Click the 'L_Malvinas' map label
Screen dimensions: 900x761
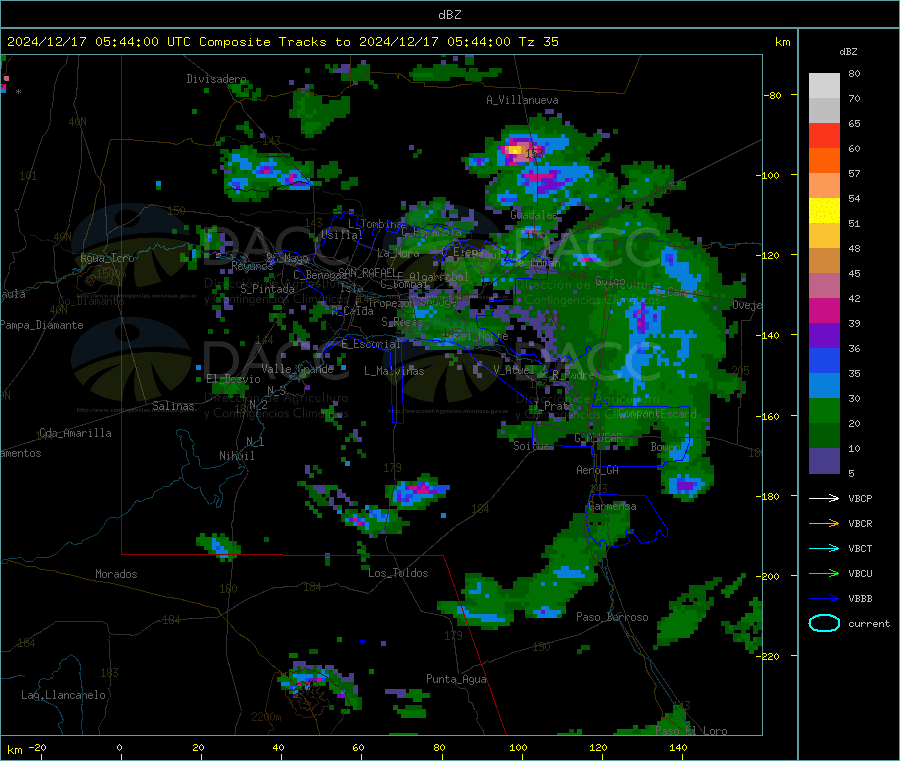pos(394,371)
